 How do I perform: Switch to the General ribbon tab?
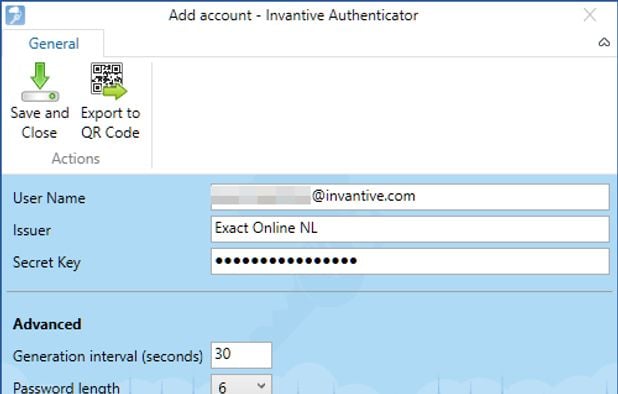point(54,43)
